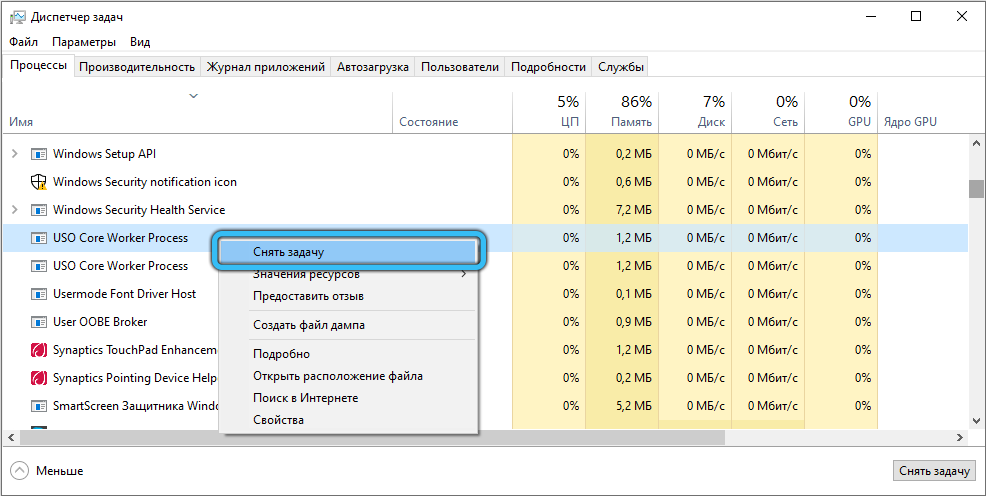Click the vertical scrollbar thumb
The height and width of the screenshot is (496, 986).
tap(976, 189)
